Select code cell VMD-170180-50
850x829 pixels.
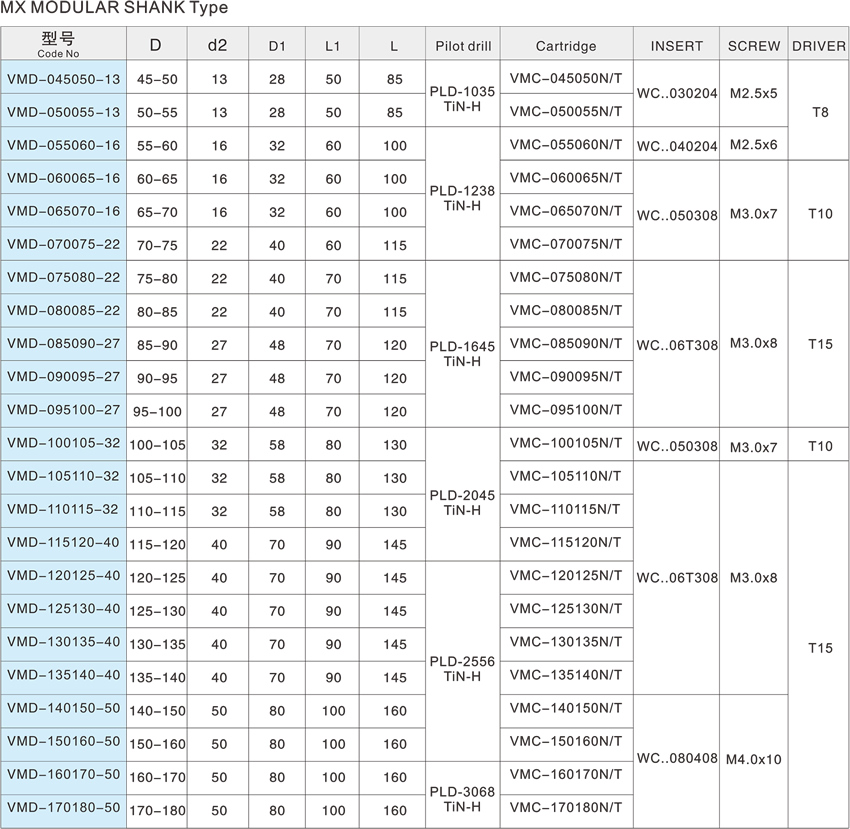[63, 809]
